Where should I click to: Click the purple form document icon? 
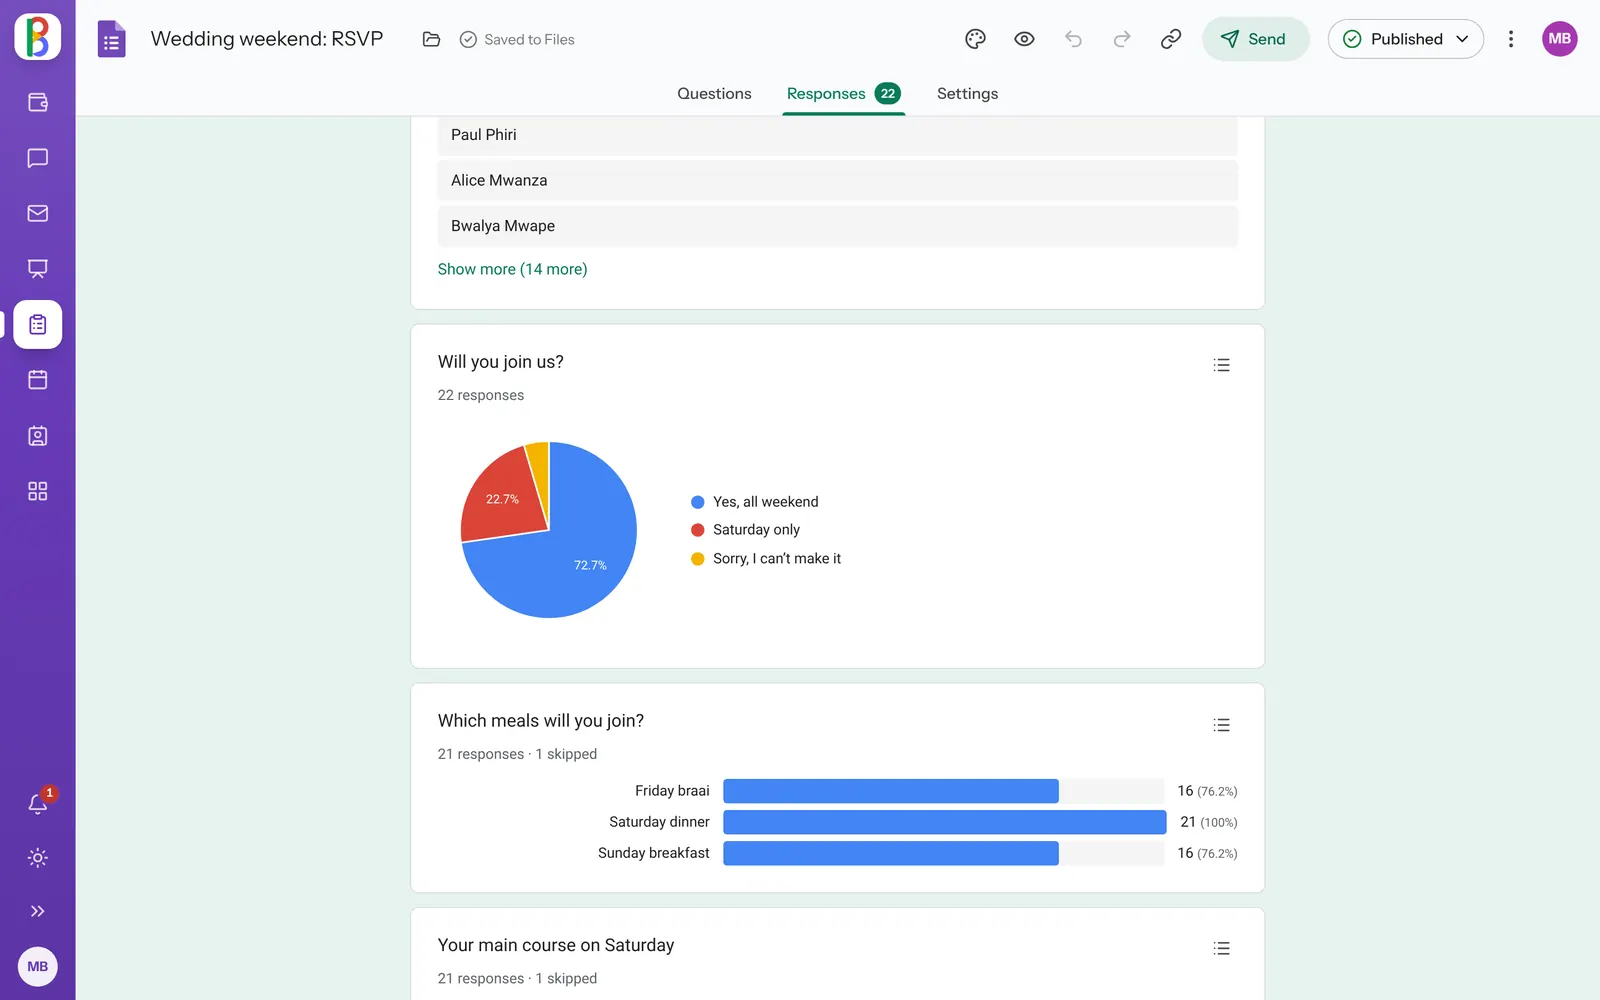coord(111,39)
